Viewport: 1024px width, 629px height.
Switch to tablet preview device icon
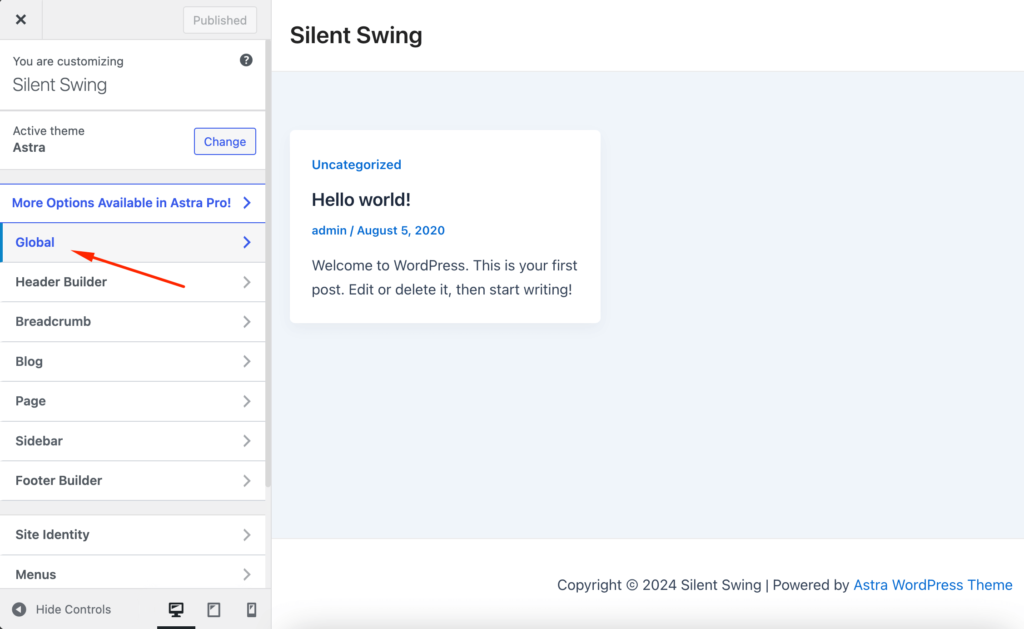(214, 609)
